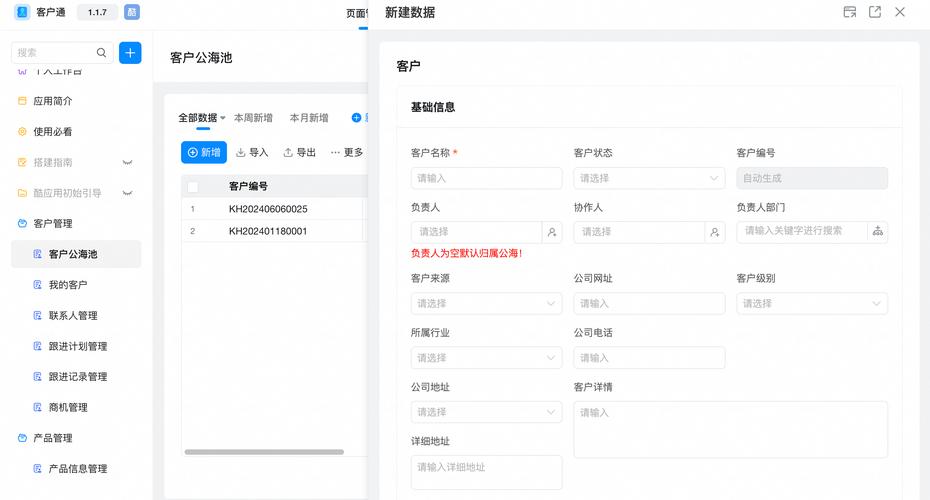Click the blue 新增 button
The image size is (930, 500).
click(x=204, y=152)
